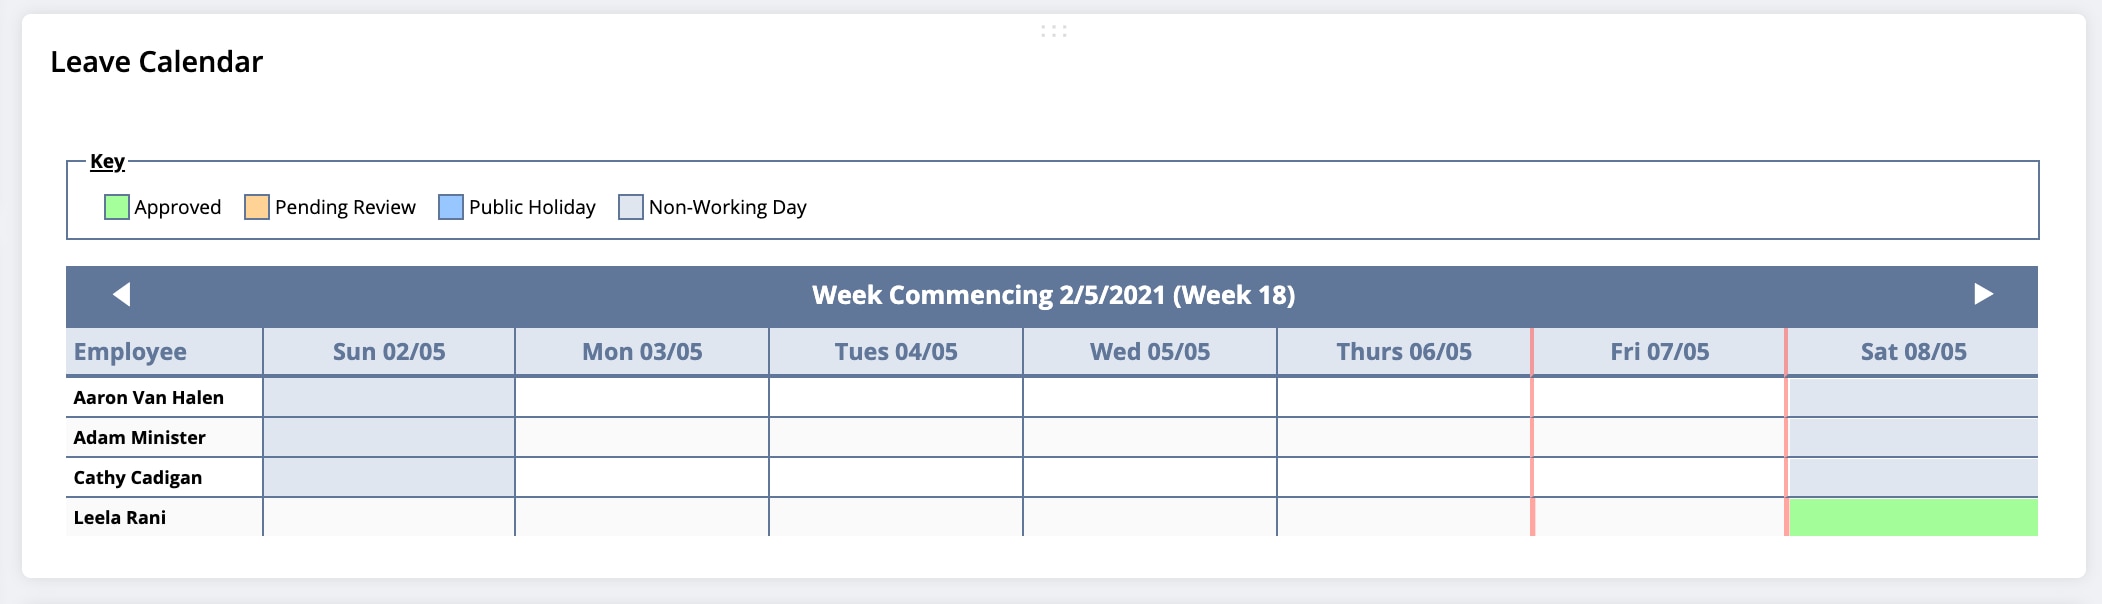Click the Approved green color swatch
2102x604 pixels.
click(117, 207)
